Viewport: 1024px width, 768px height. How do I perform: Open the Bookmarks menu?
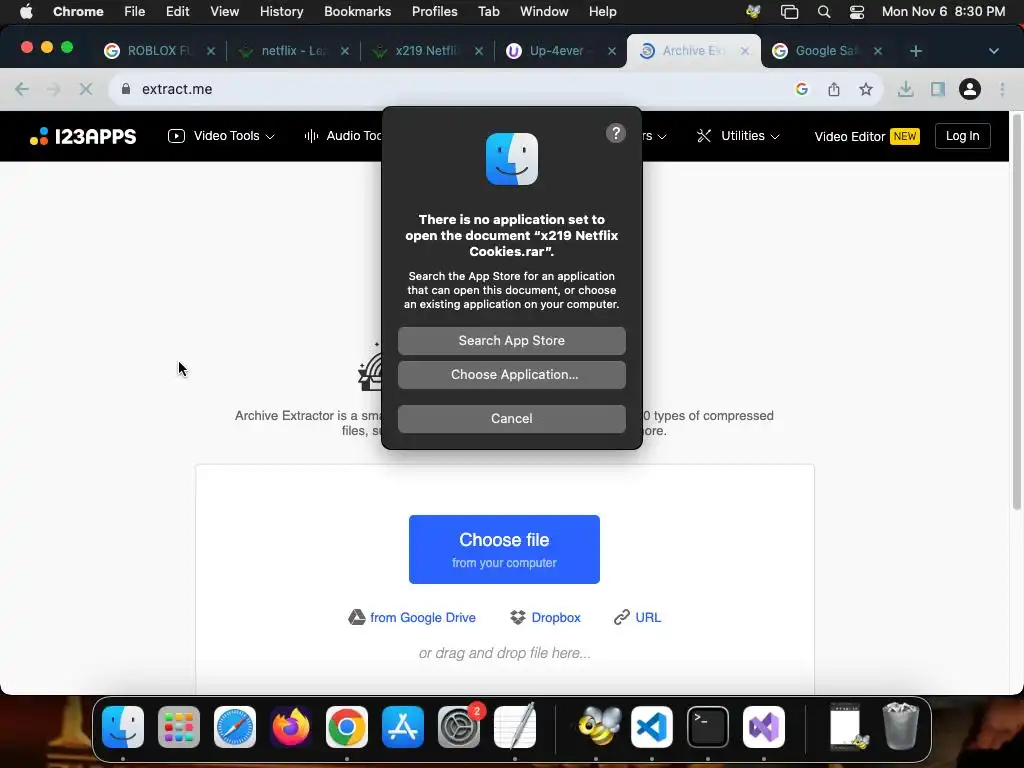point(357,12)
